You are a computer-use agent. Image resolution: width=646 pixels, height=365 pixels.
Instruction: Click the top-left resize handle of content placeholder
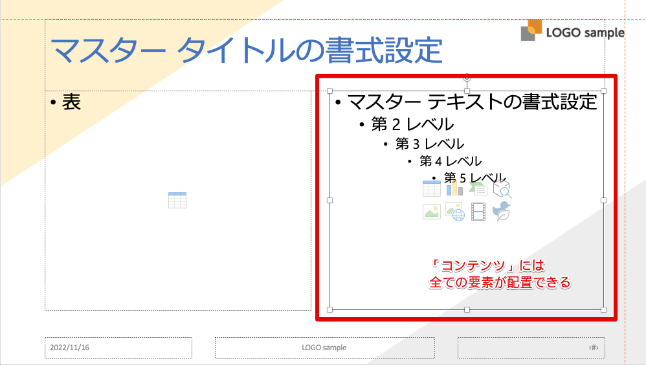click(330, 91)
